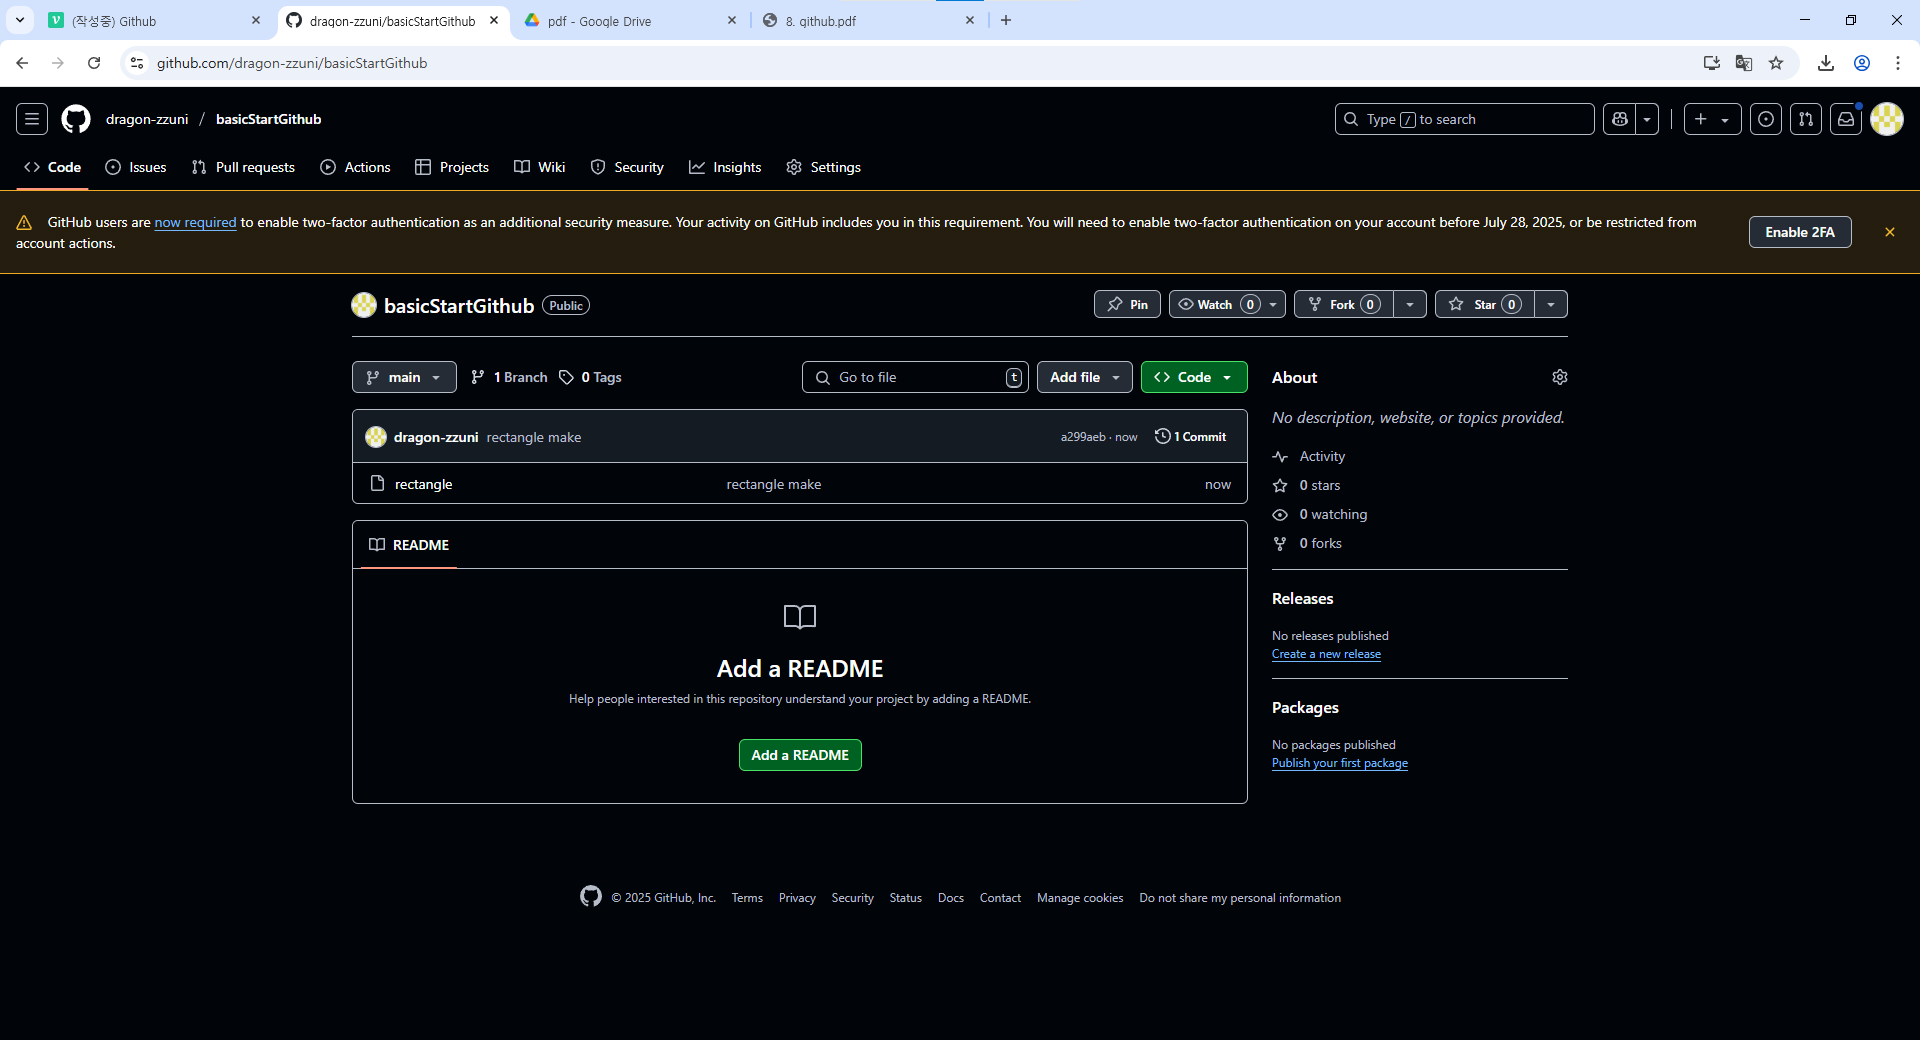Open the notifications inbox icon

point(1846,119)
